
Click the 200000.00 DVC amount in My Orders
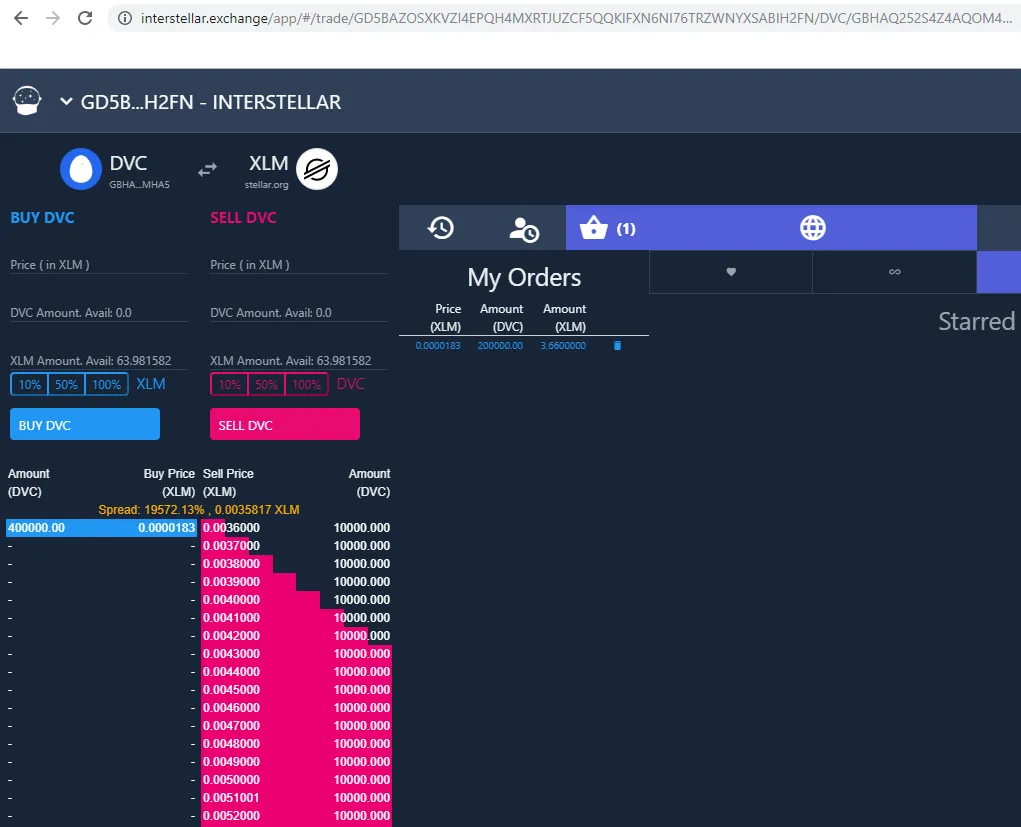pyautogui.click(x=500, y=346)
